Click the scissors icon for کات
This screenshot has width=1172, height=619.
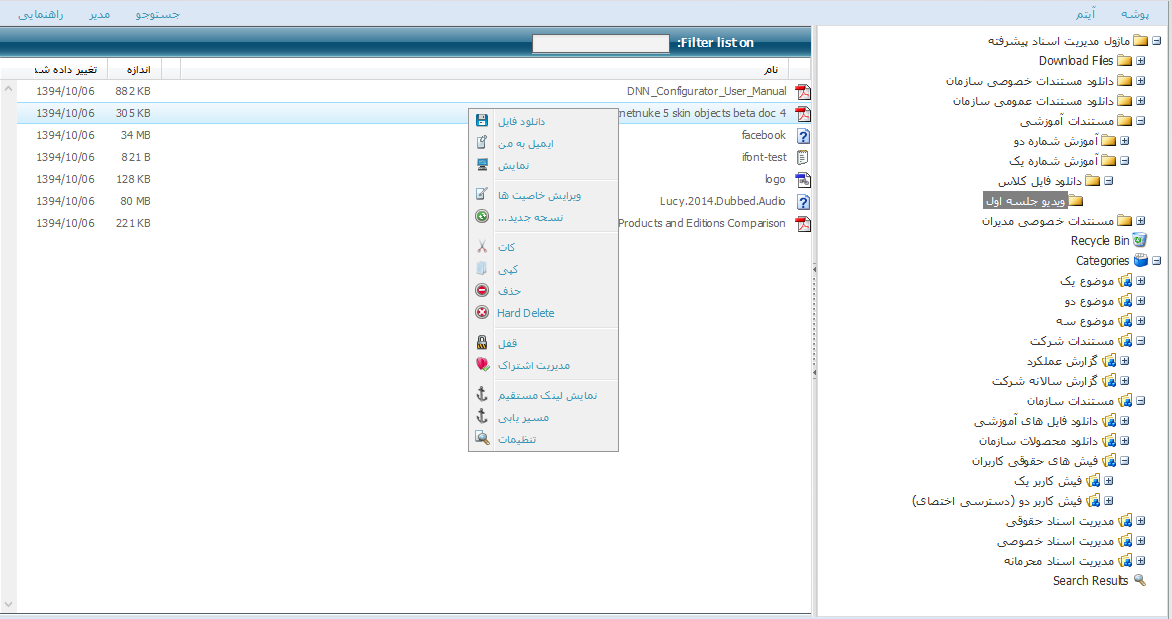482,247
